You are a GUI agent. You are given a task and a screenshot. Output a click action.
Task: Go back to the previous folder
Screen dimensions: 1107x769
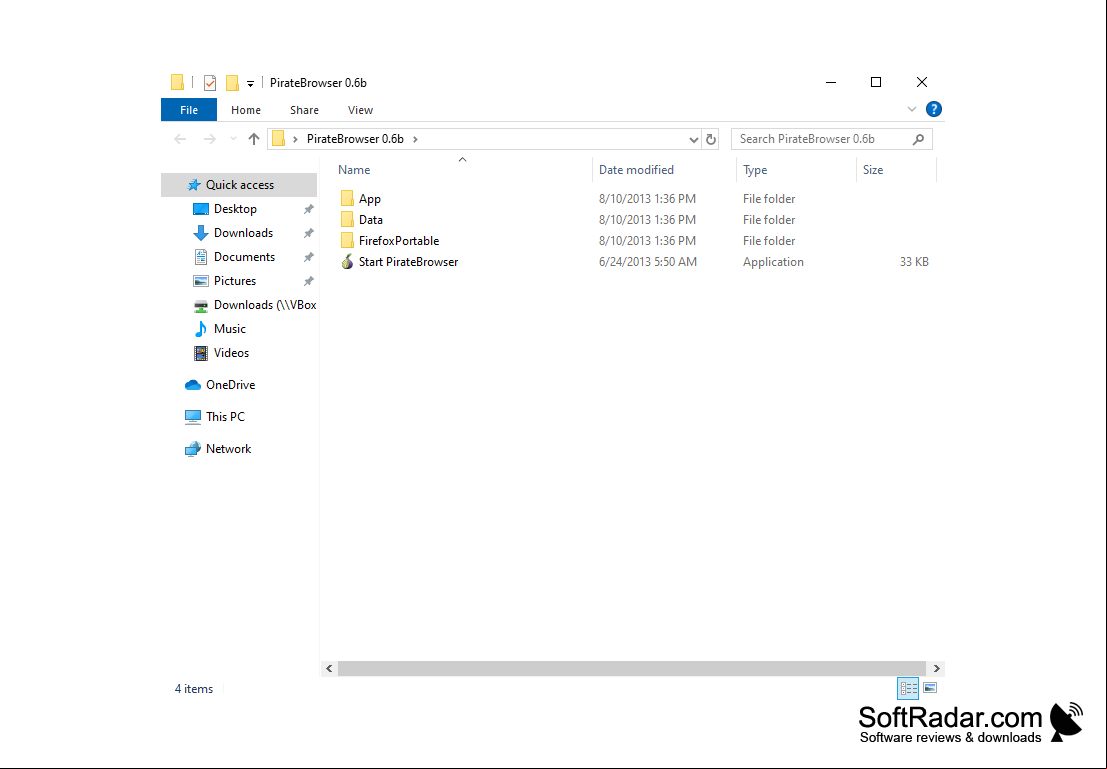(x=180, y=139)
